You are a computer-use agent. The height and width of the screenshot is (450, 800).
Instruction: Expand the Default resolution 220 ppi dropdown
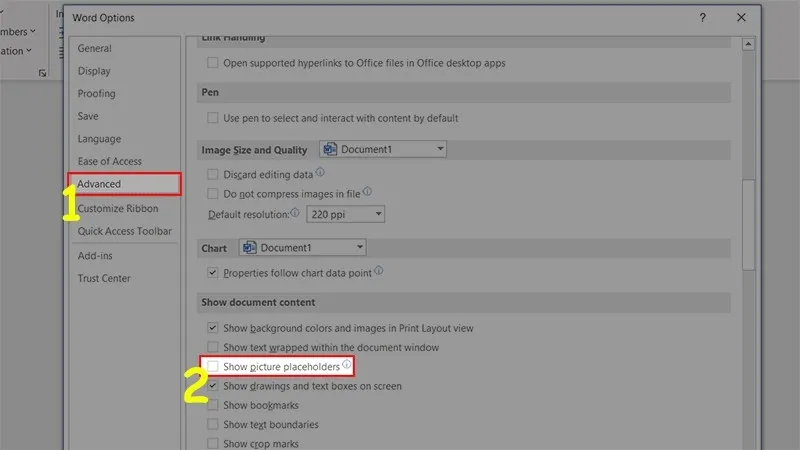click(x=345, y=214)
